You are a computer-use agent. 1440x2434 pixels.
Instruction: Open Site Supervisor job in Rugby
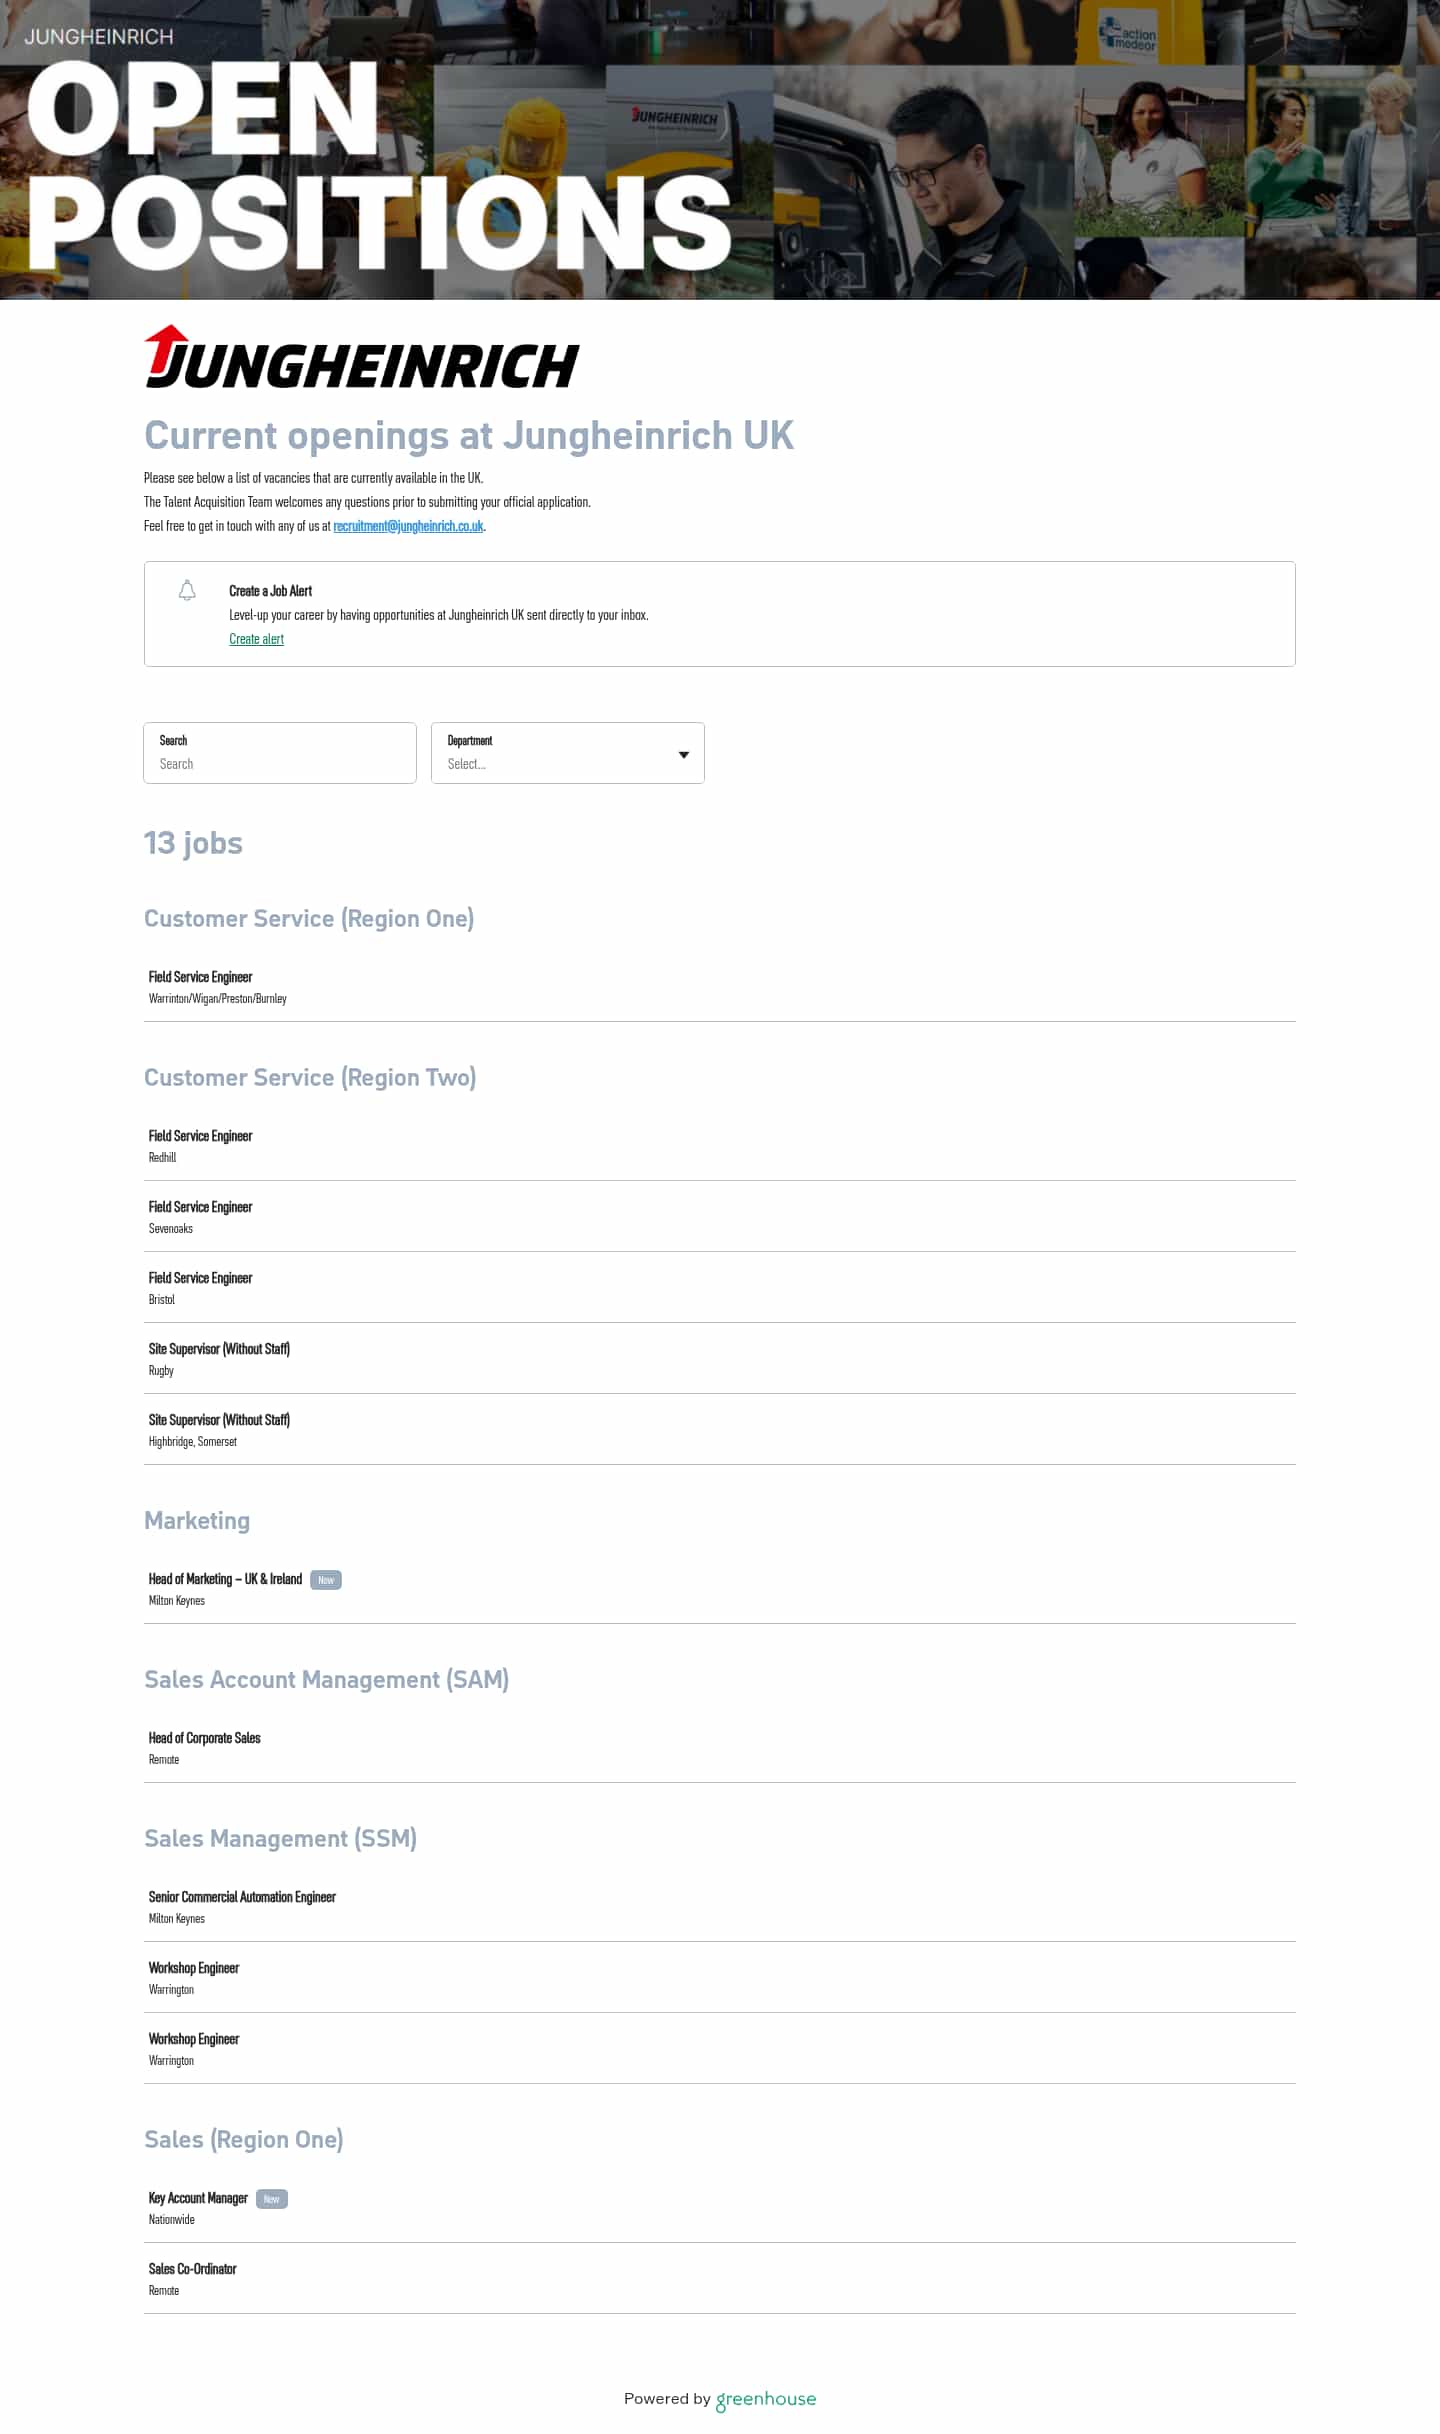coord(219,1349)
